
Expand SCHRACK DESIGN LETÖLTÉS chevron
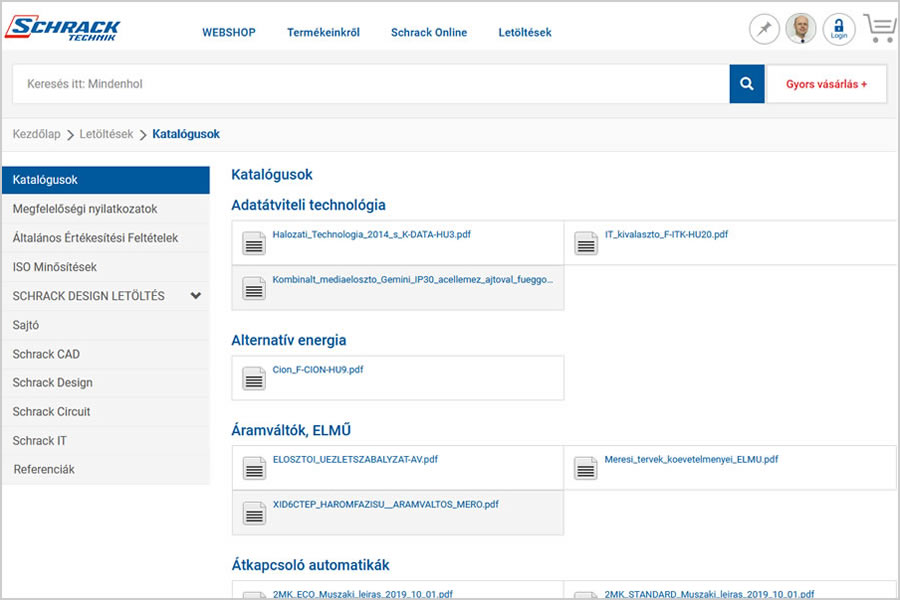(x=196, y=296)
